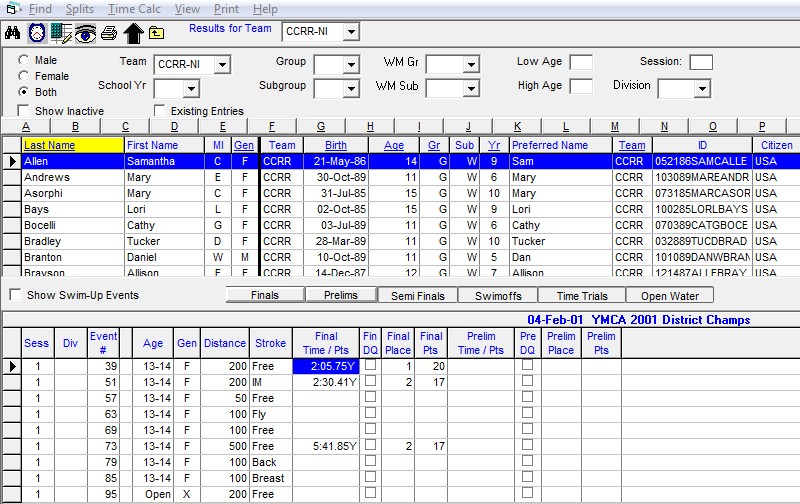Open the Results for Team dropdown
This screenshot has width=800, height=504.
point(349,33)
